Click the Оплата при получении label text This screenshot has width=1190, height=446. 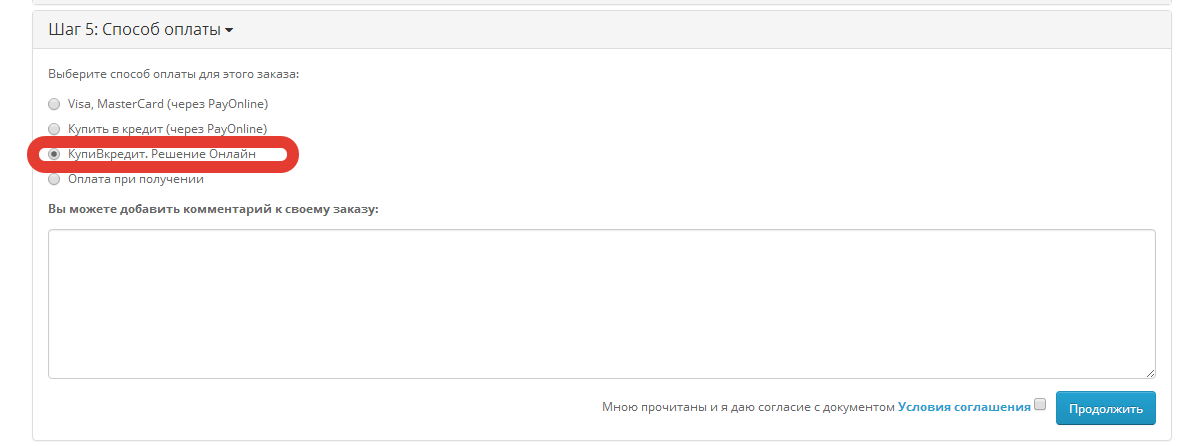point(136,180)
